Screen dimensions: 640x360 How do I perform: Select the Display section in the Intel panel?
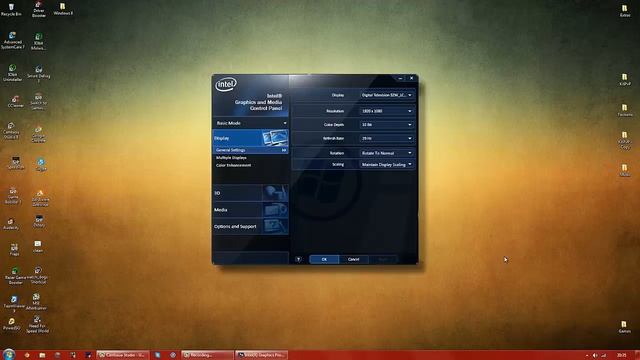pos(251,138)
